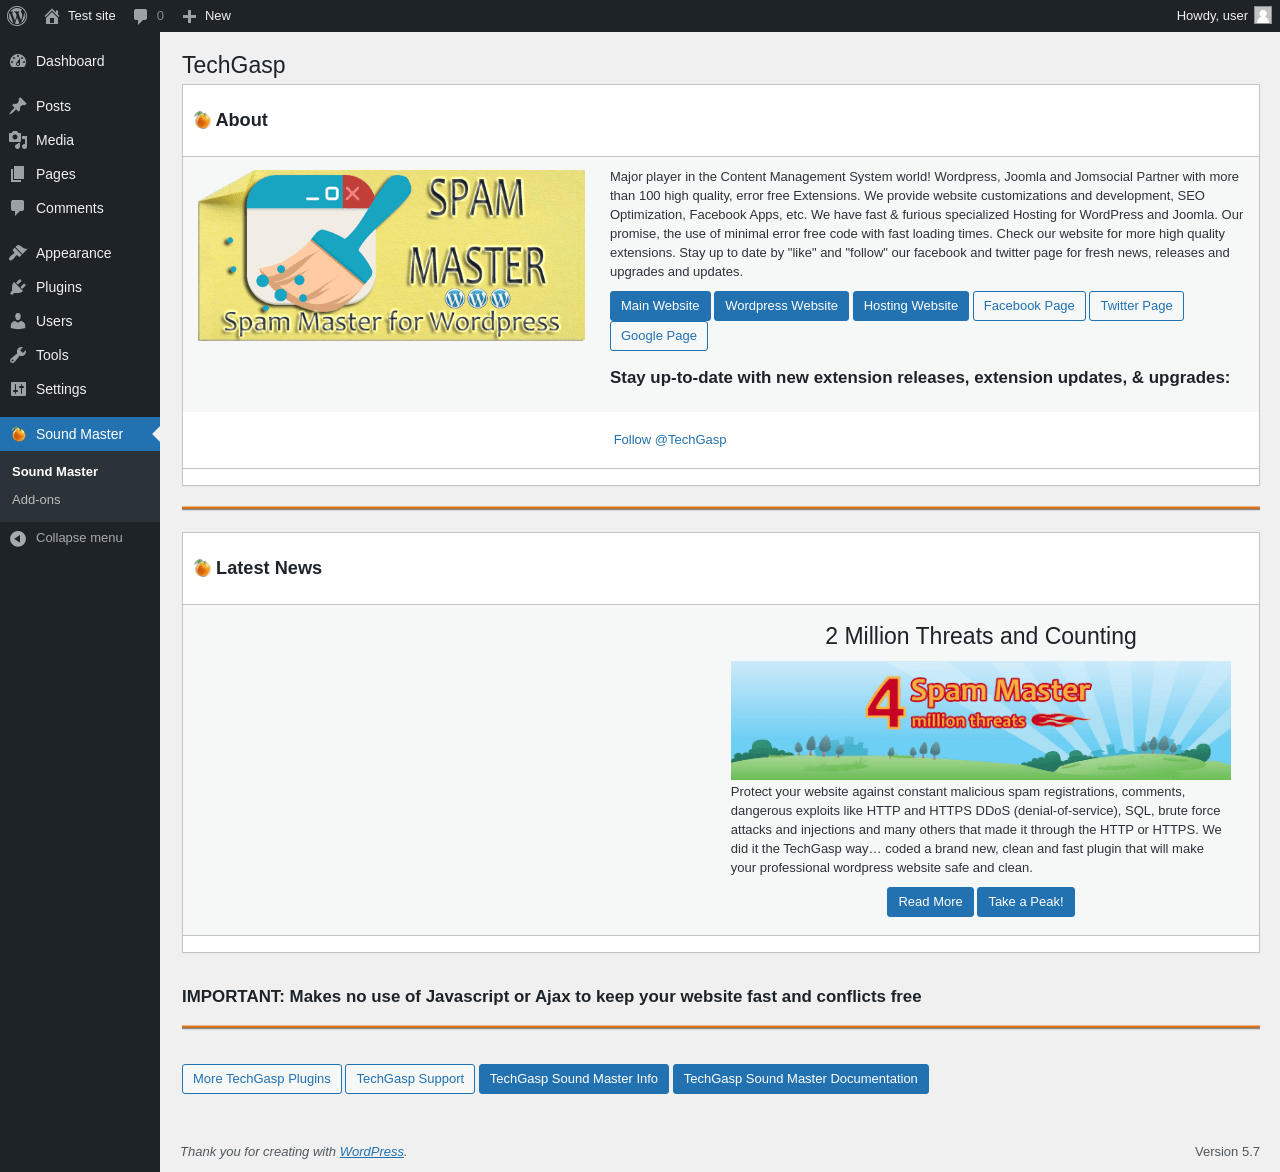Open the Tools menu item

pos(80,355)
